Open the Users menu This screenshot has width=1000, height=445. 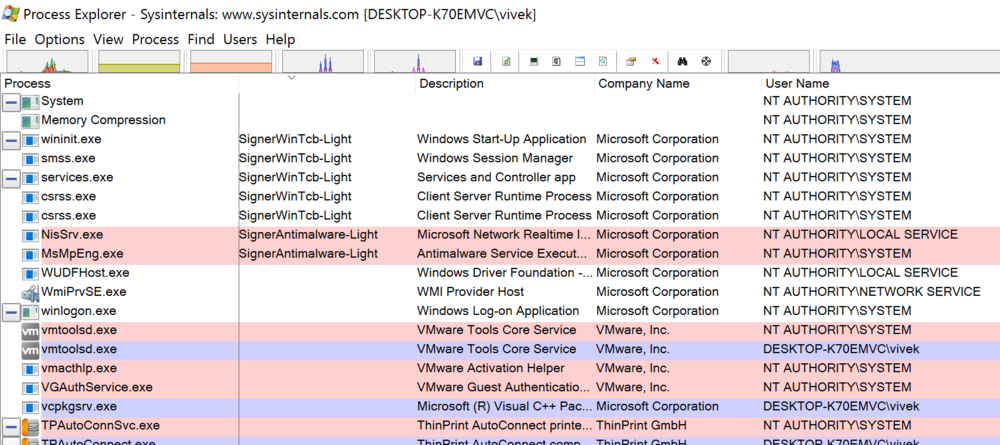240,39
